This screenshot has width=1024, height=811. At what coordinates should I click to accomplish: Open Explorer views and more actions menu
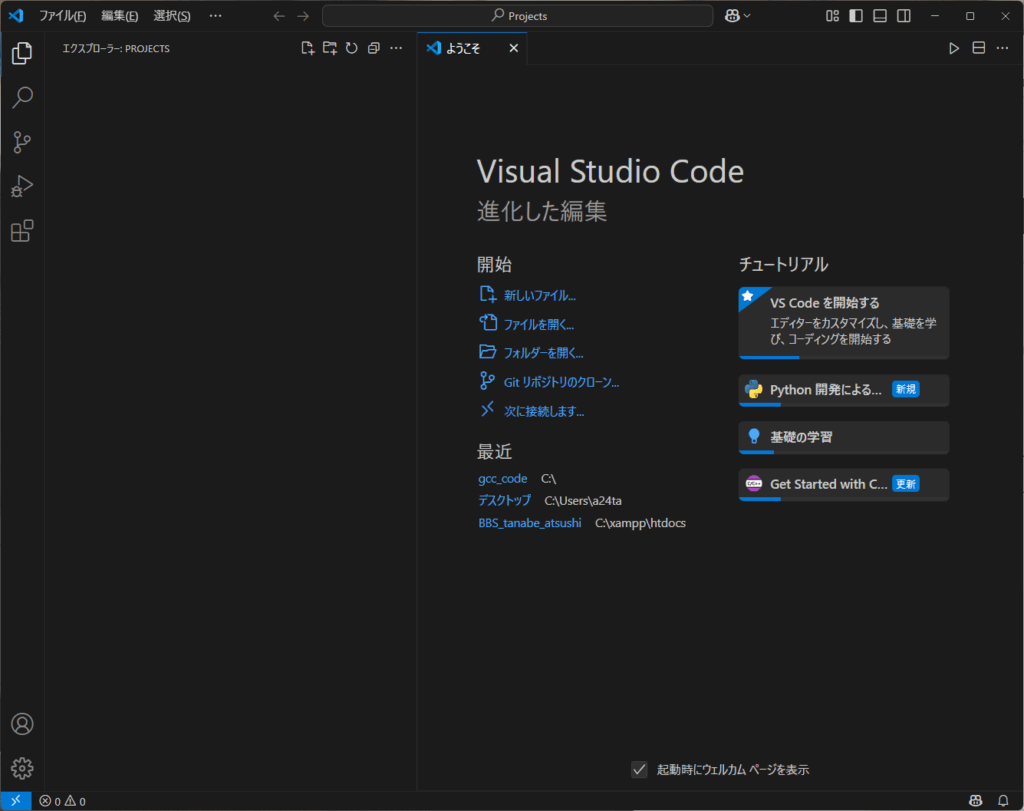pos(396,48)
